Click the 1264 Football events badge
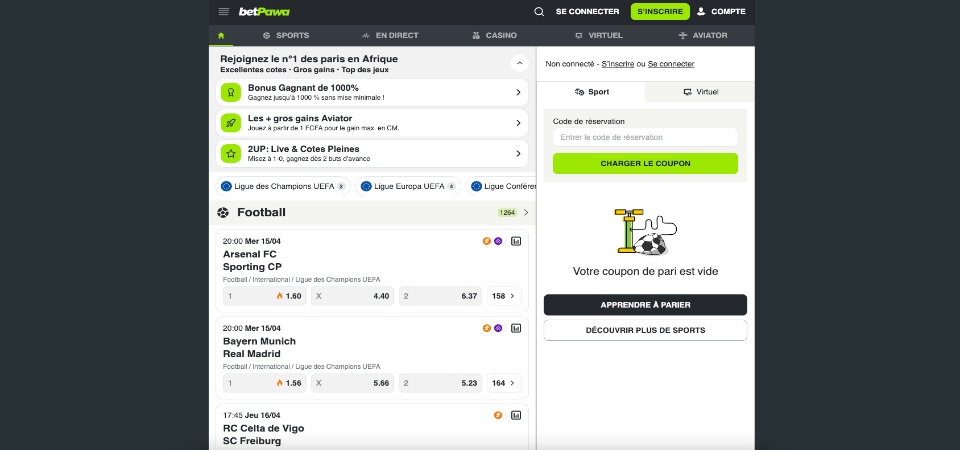Screen dimensions: 960x450 pos(507,212)
